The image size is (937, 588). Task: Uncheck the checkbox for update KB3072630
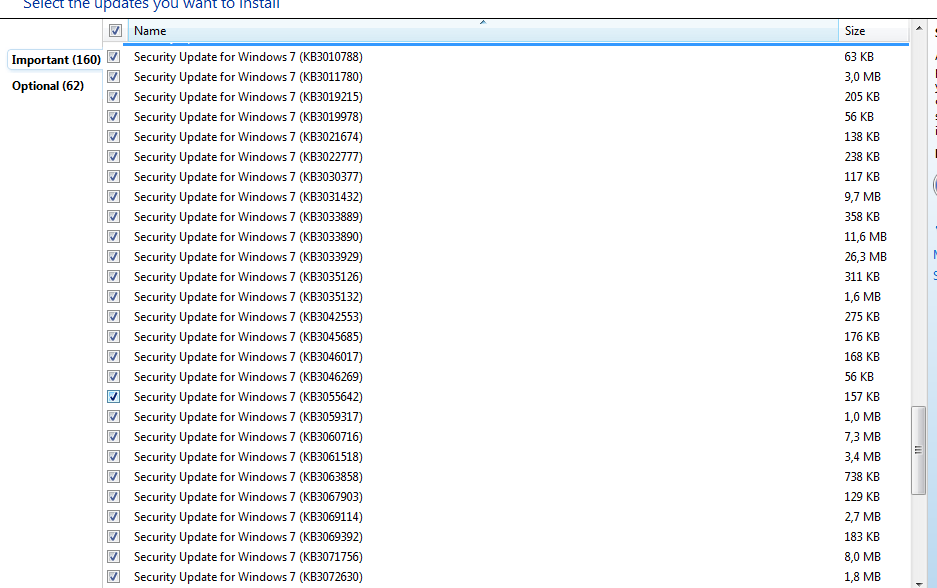pyautogui.click(x=114, y=577)
